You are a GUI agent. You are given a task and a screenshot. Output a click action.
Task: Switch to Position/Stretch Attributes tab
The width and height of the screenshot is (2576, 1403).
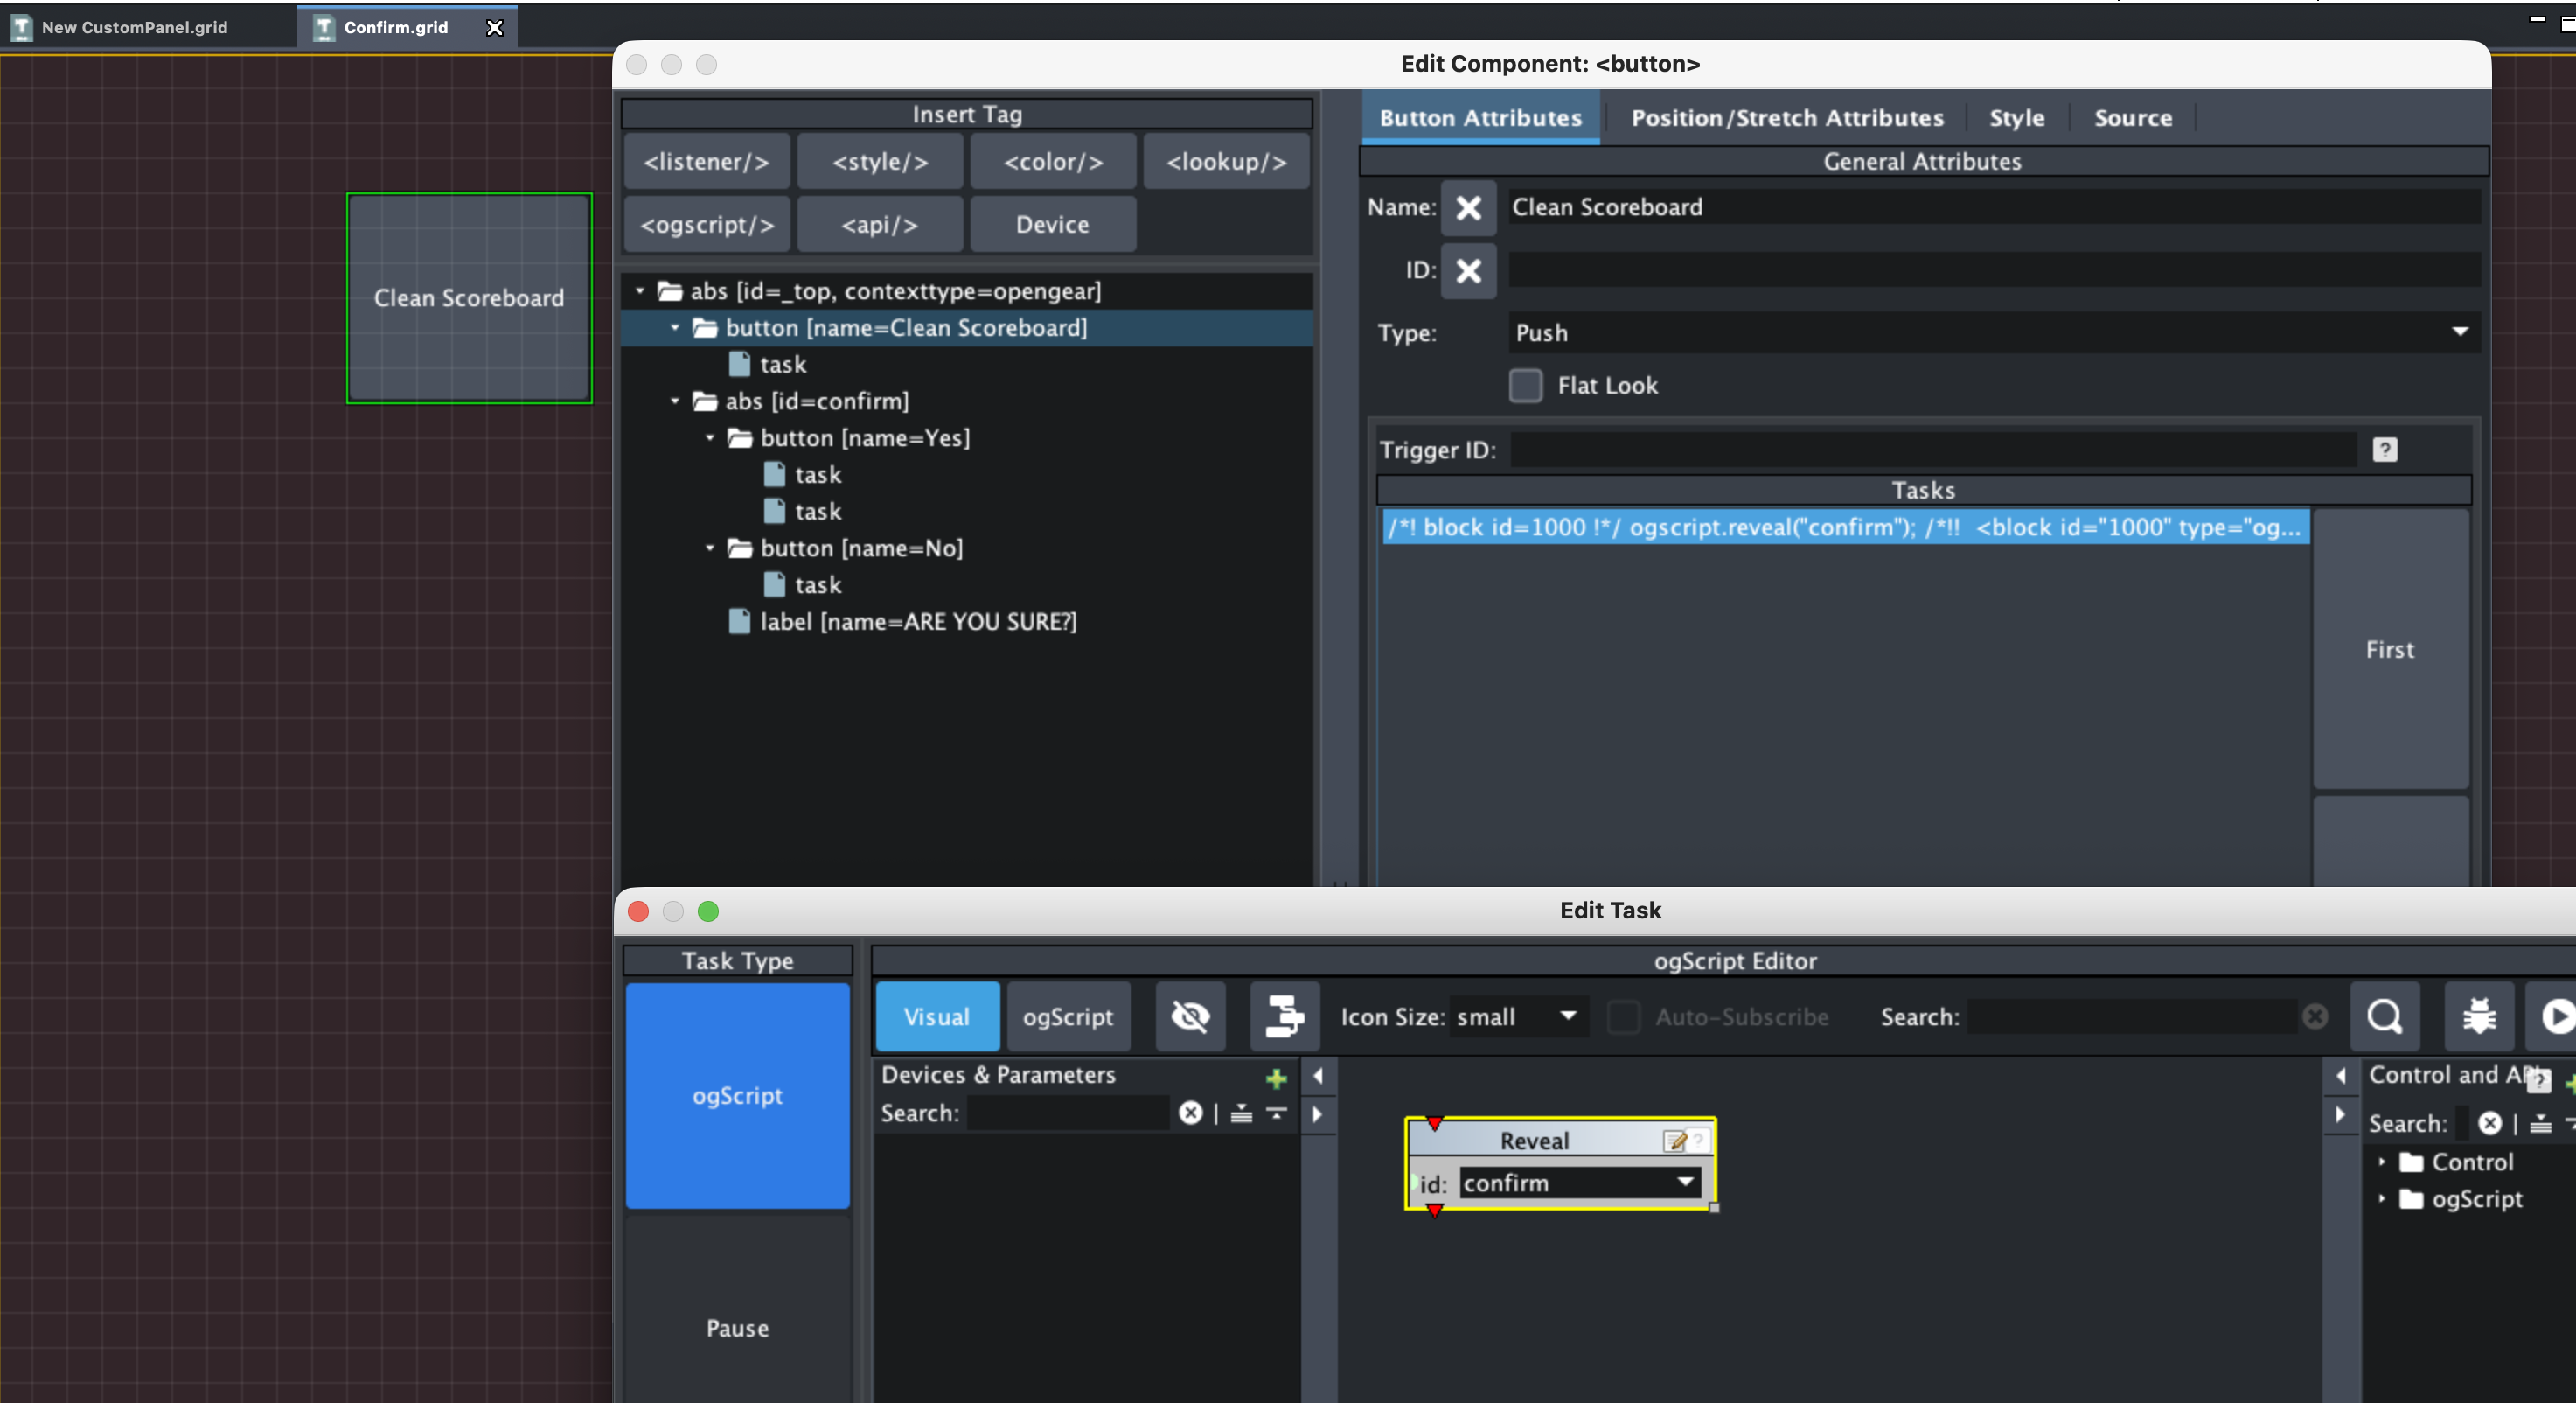[x=1787, y=118]
